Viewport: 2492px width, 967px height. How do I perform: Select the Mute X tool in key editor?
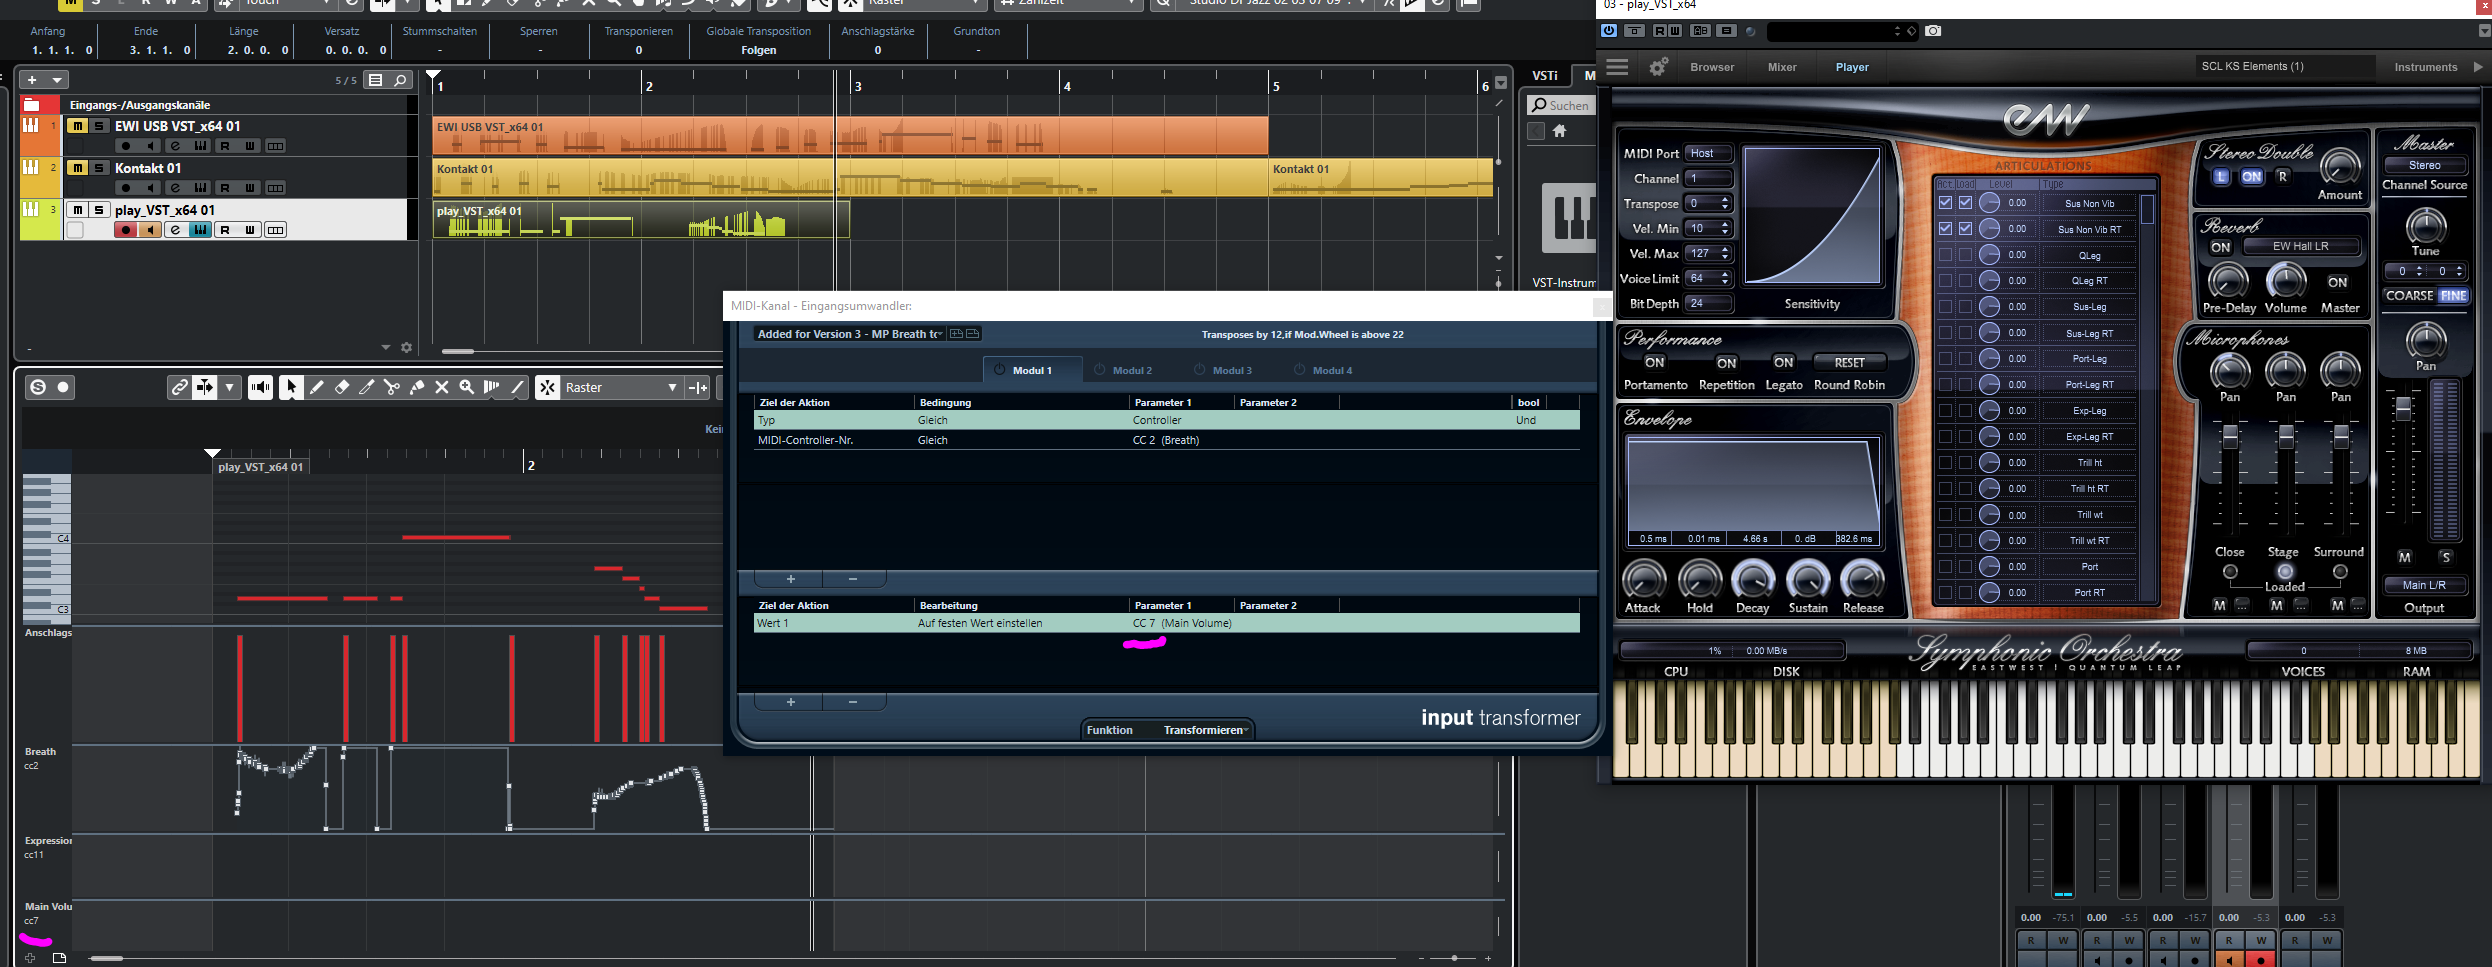(x=442, y=388)
